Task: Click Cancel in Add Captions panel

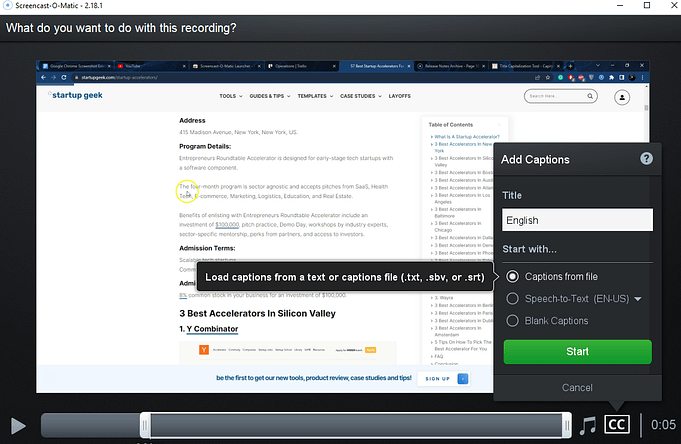Action: pos(577,388)
